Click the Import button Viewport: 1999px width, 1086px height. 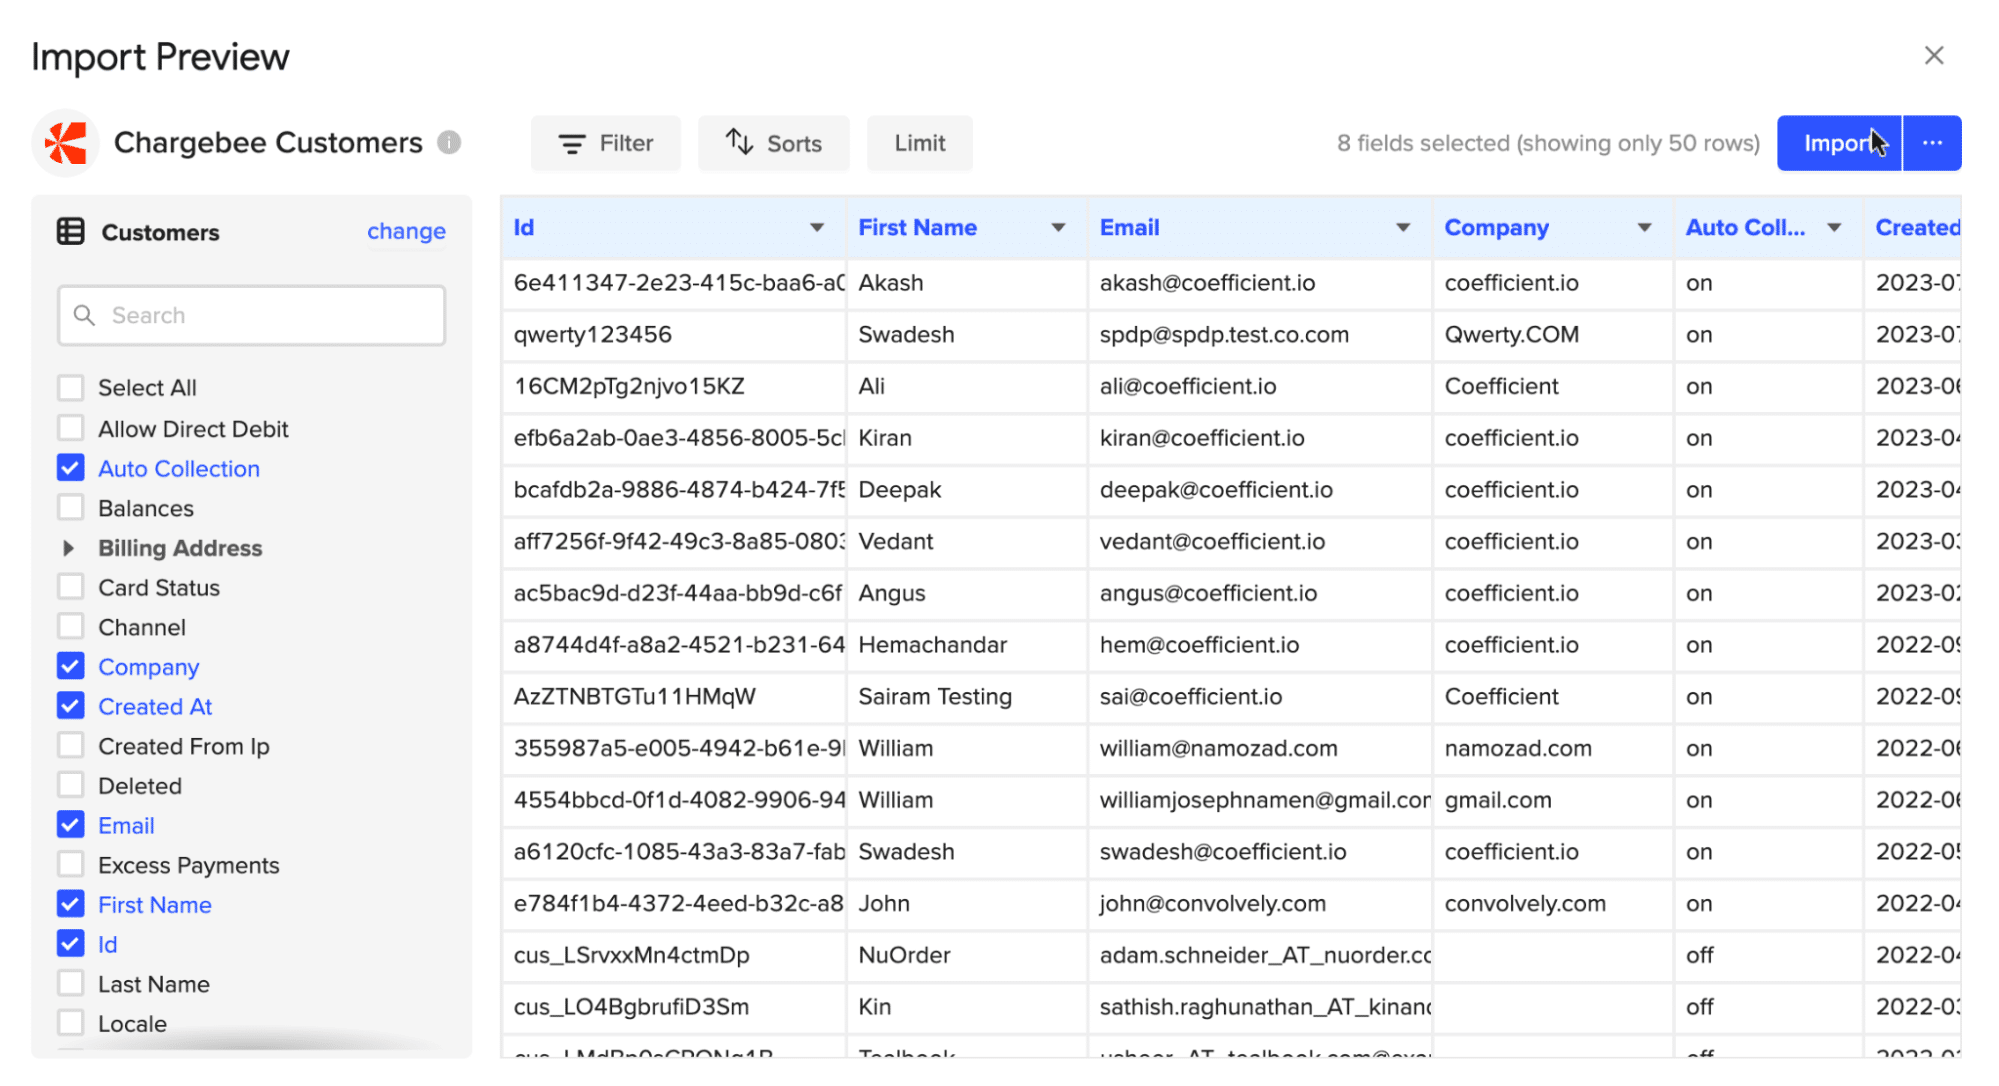tap(1839, 143)
